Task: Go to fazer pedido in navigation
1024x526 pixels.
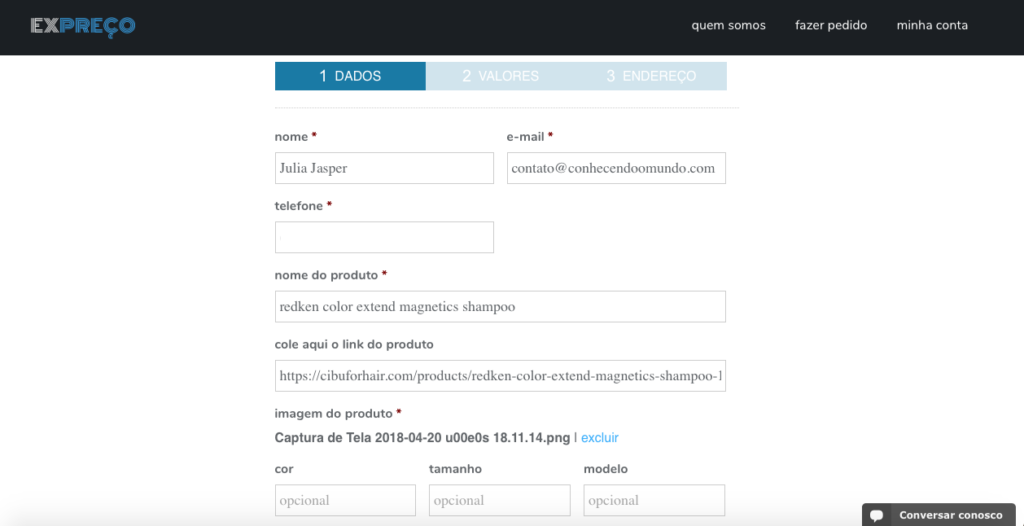Action: point(831,25)
